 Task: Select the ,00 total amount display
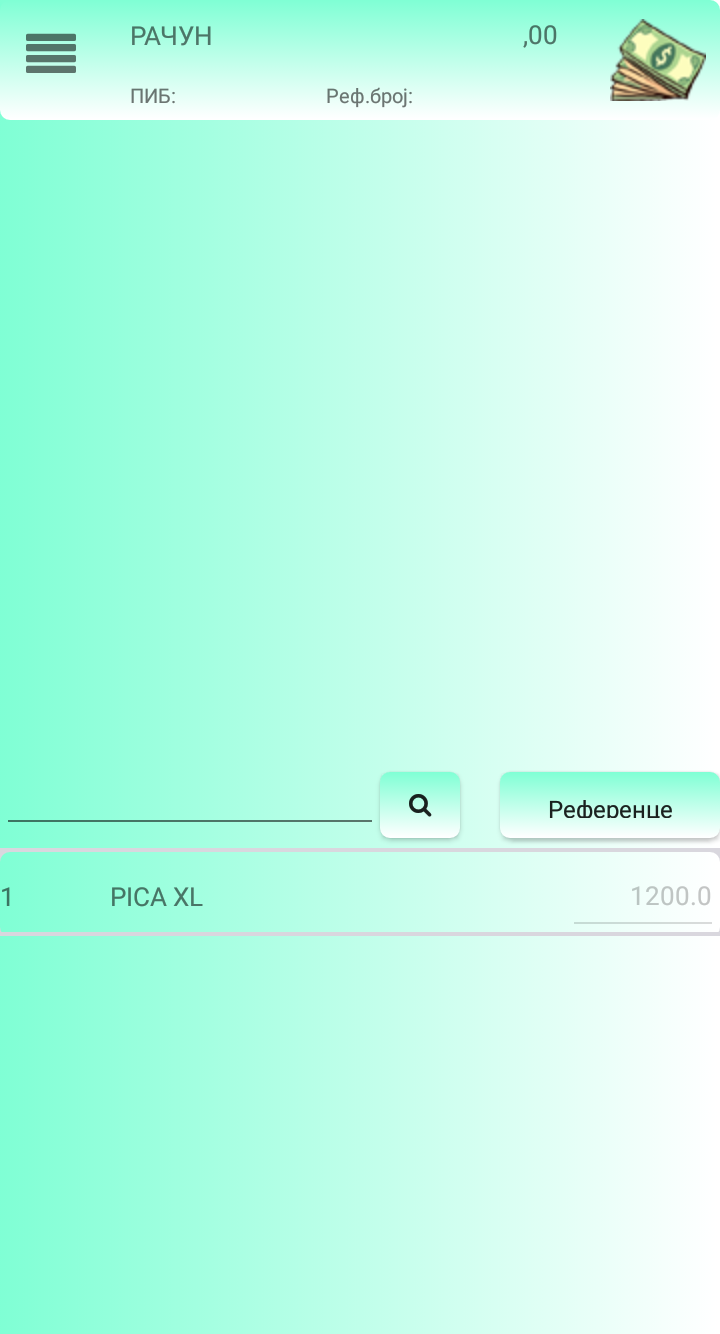coord(539,36)
